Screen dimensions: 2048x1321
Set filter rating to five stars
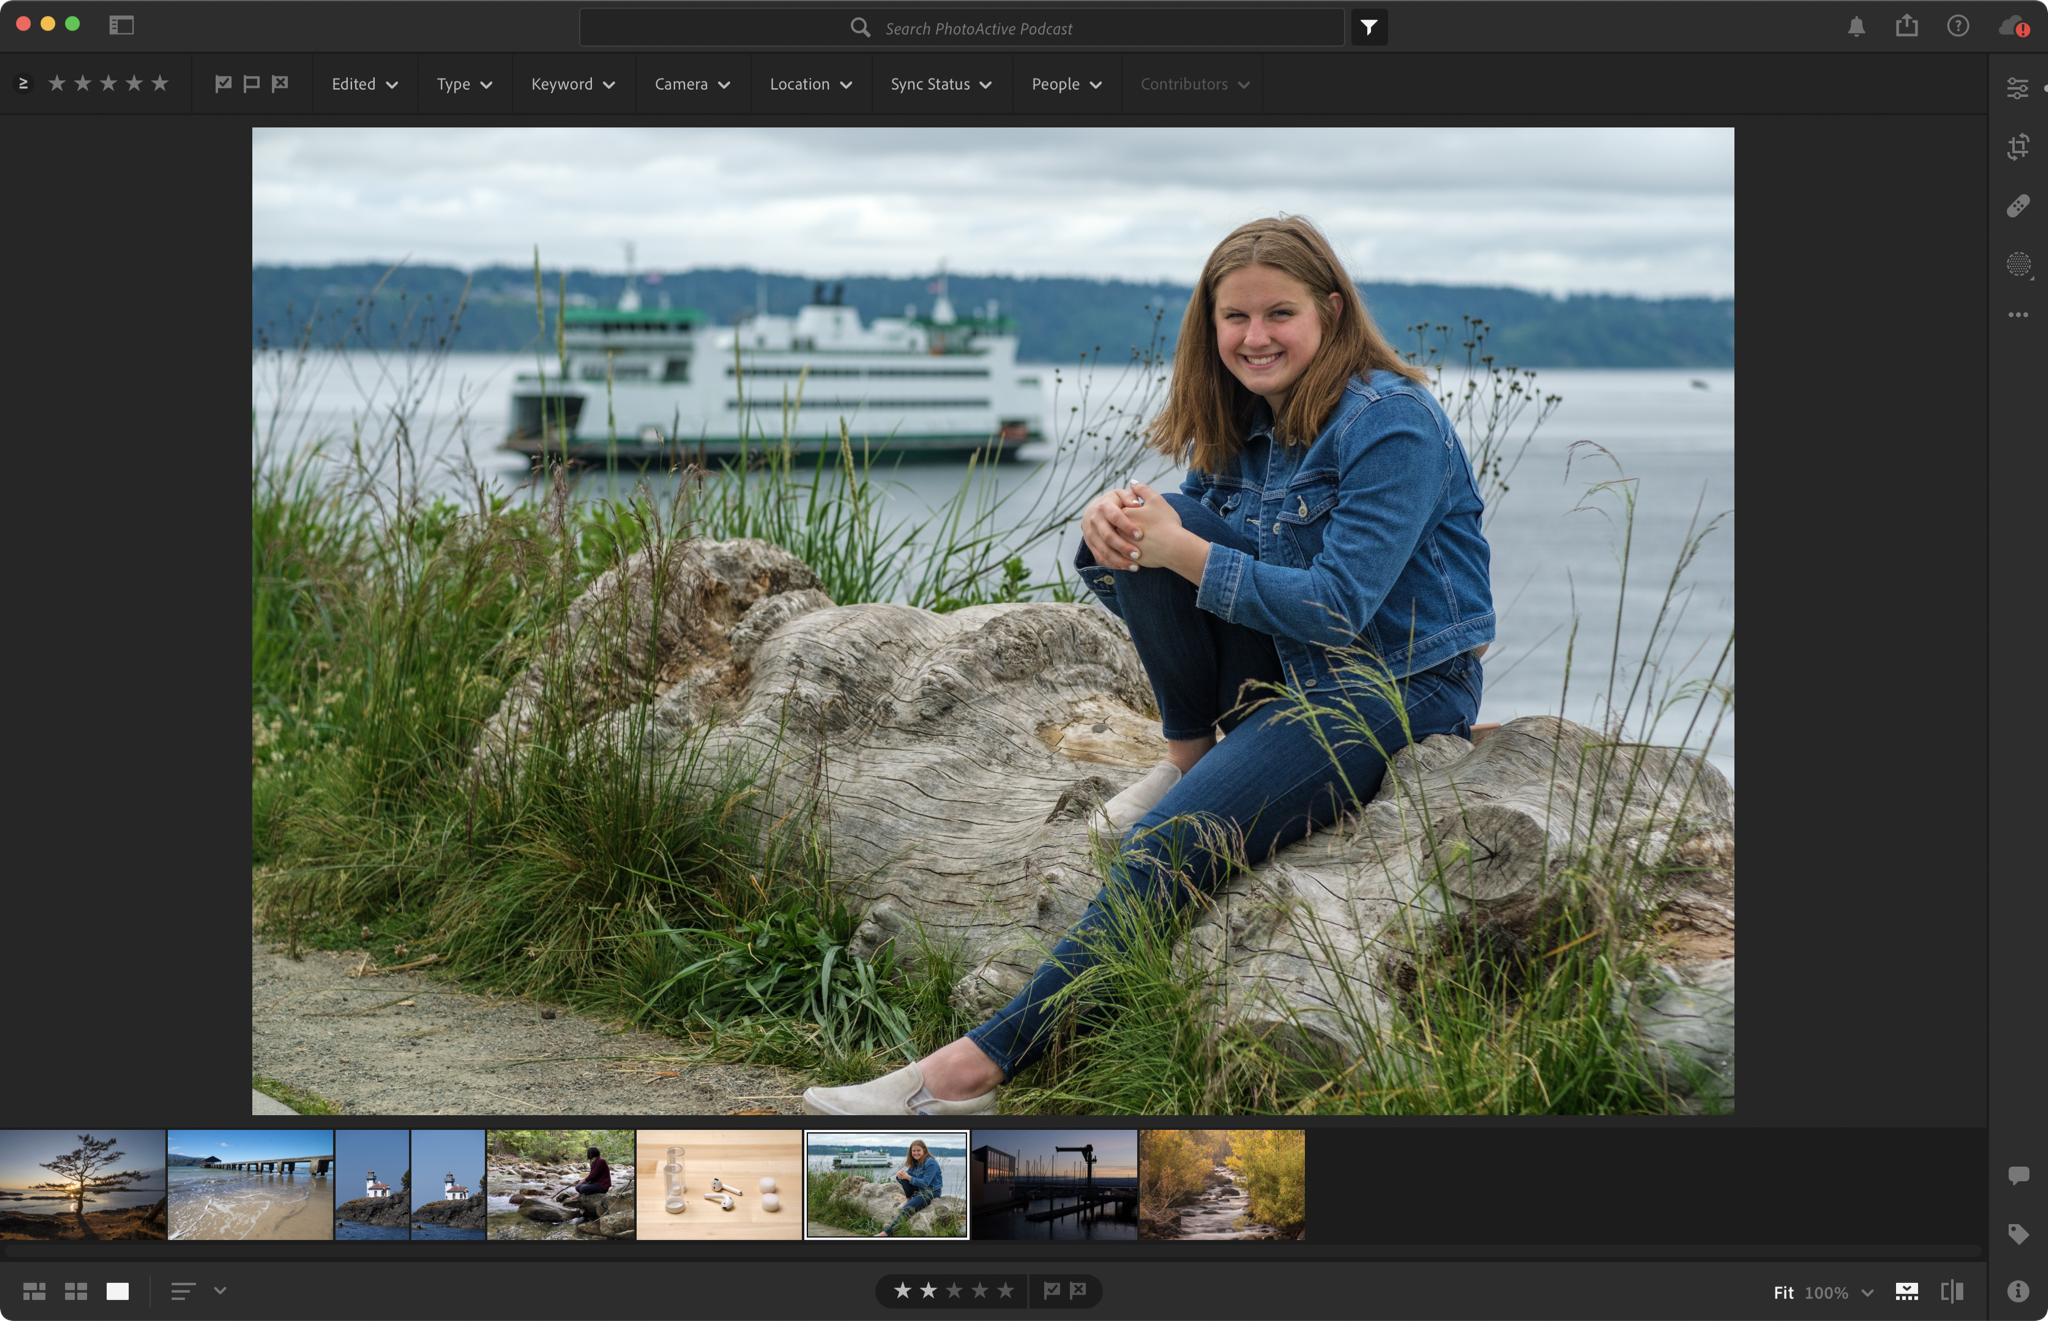click(x=160, y=83)
